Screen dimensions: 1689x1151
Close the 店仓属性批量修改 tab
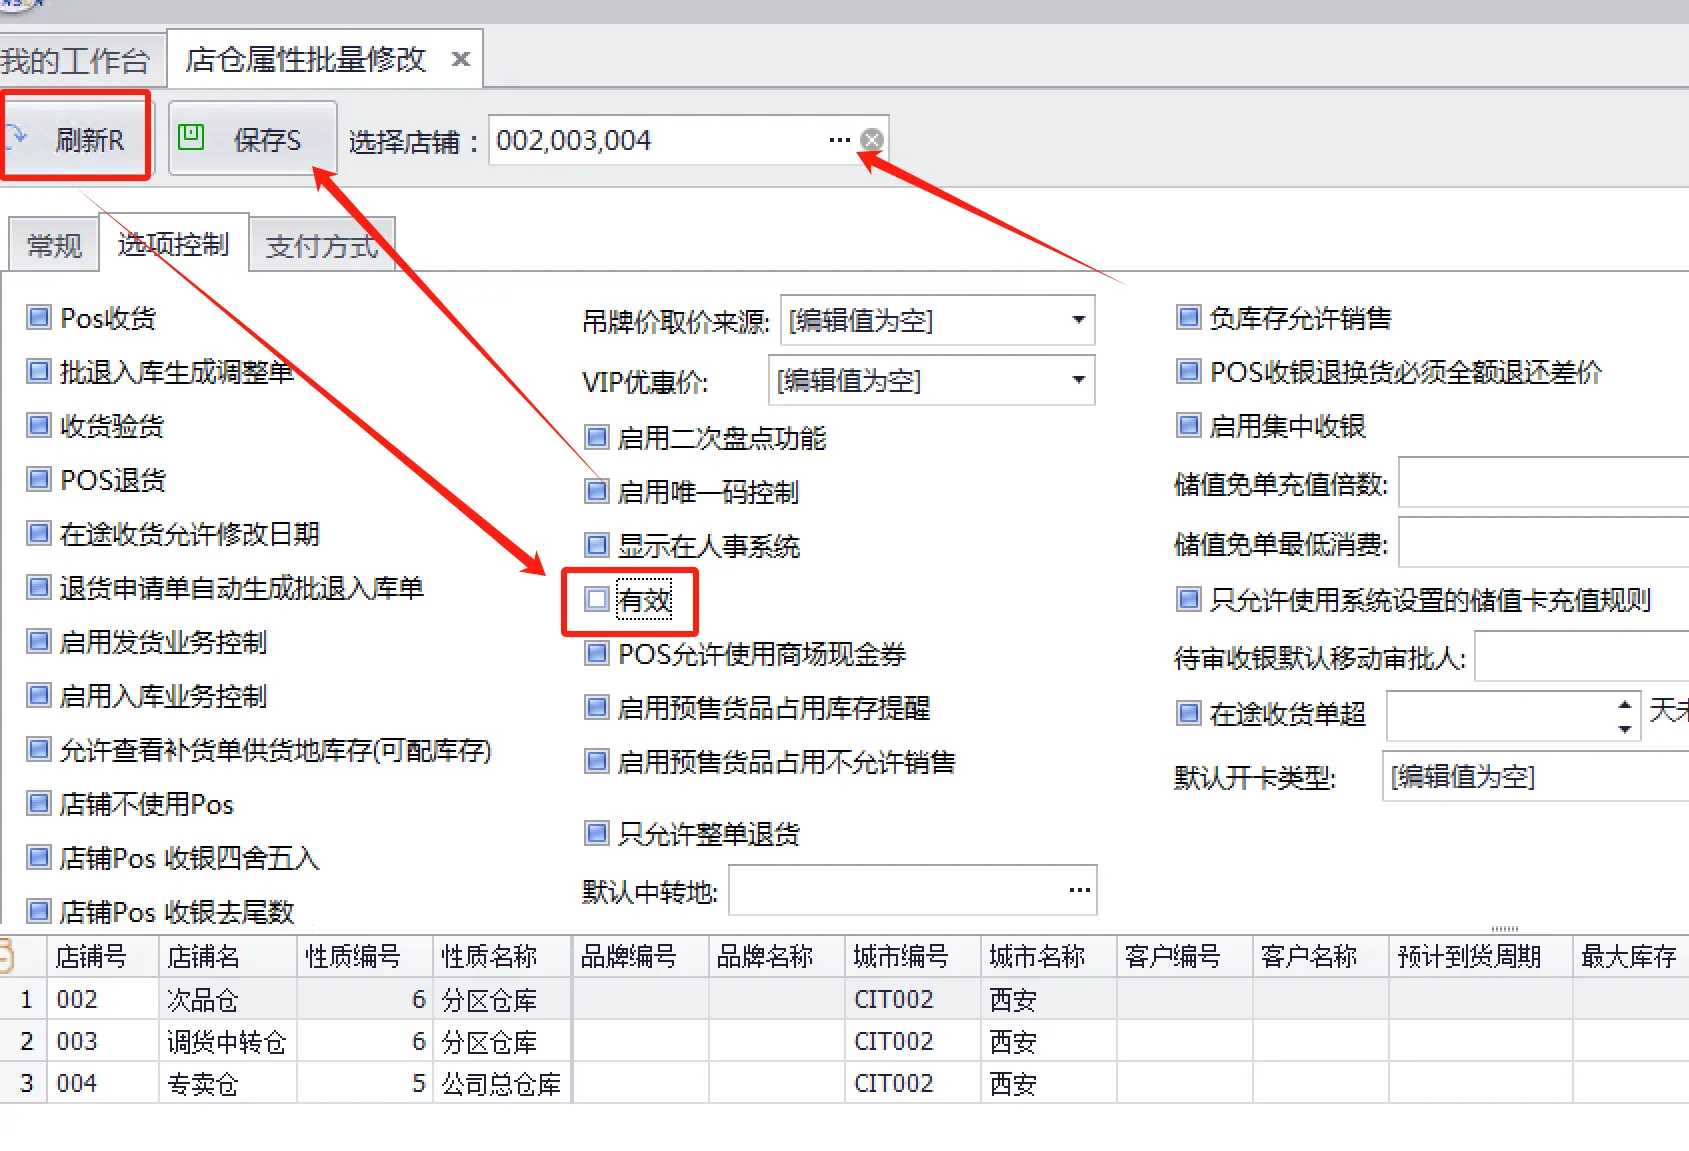point(460,60)
